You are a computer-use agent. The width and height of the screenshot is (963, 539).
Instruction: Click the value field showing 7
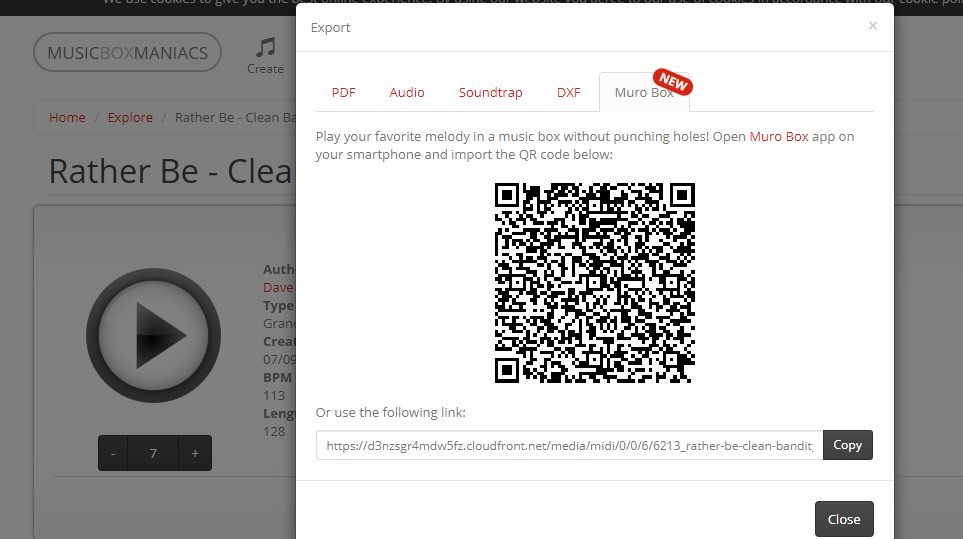click(x=153, y=453)
